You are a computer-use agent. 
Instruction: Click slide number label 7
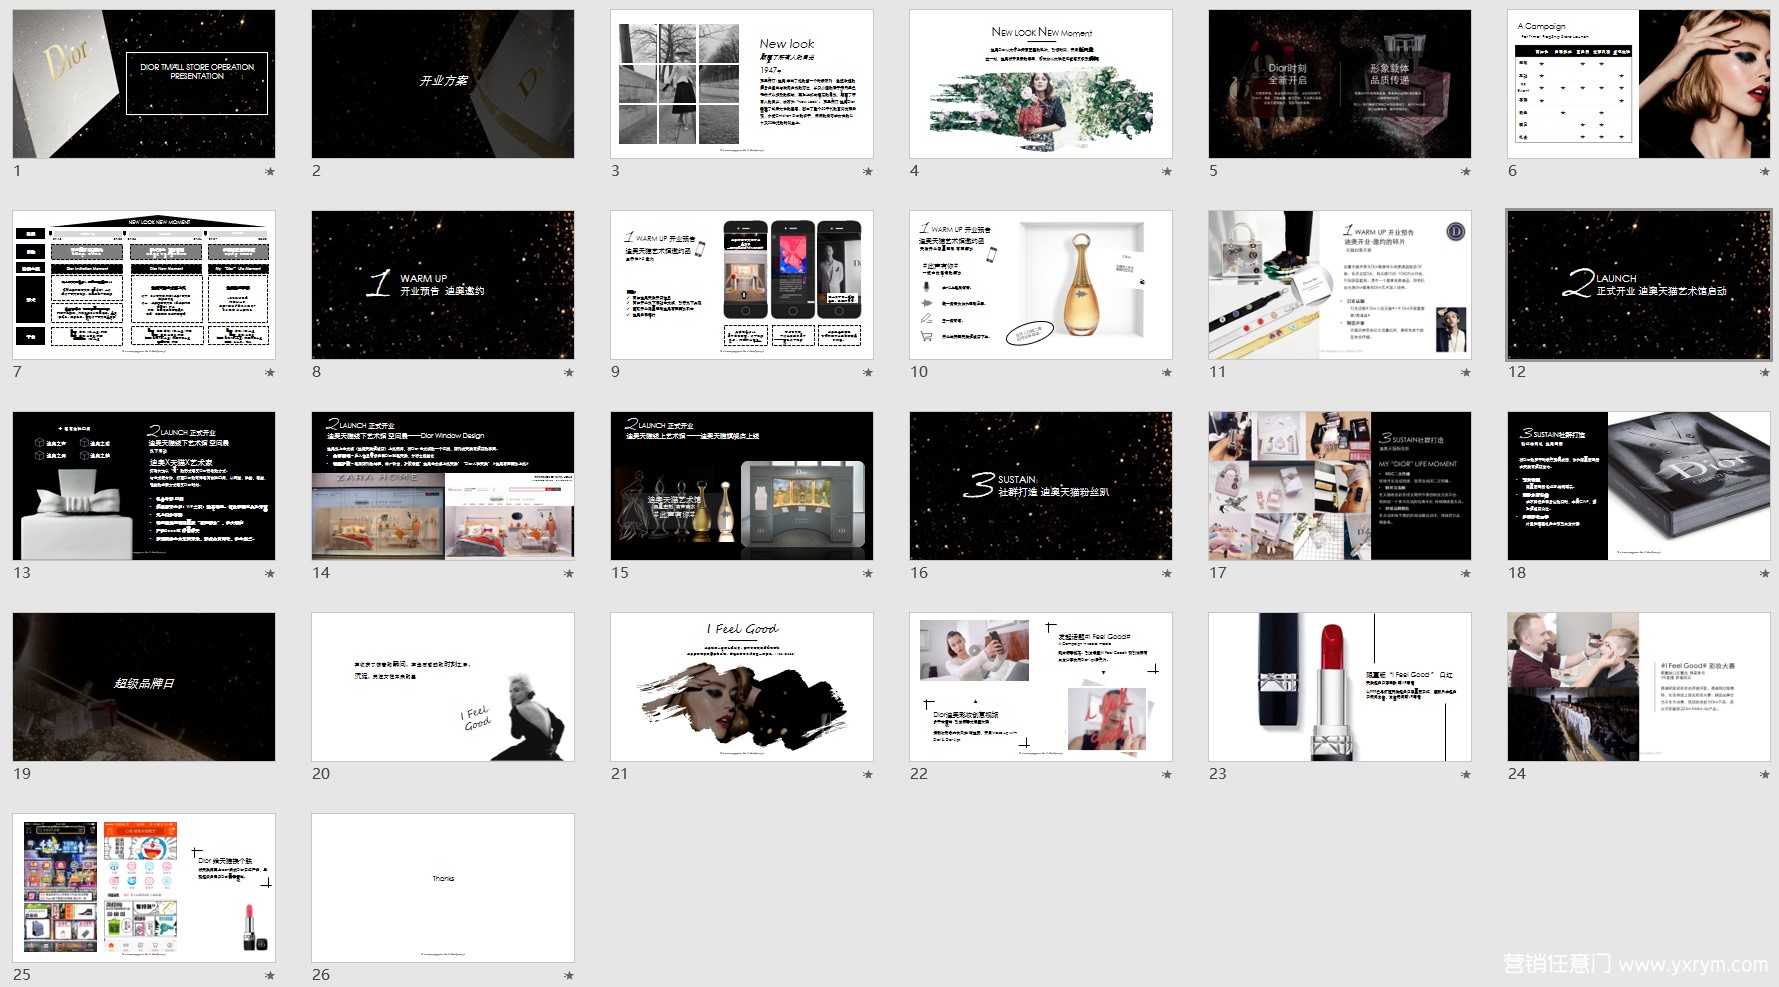pos(17,372)
